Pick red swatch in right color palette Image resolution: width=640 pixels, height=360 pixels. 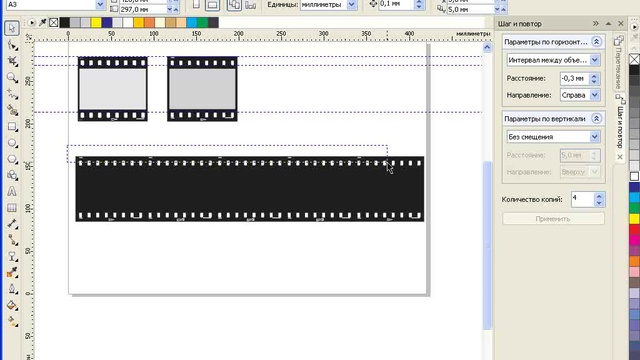pyautogui.click(x=634, y=229)
